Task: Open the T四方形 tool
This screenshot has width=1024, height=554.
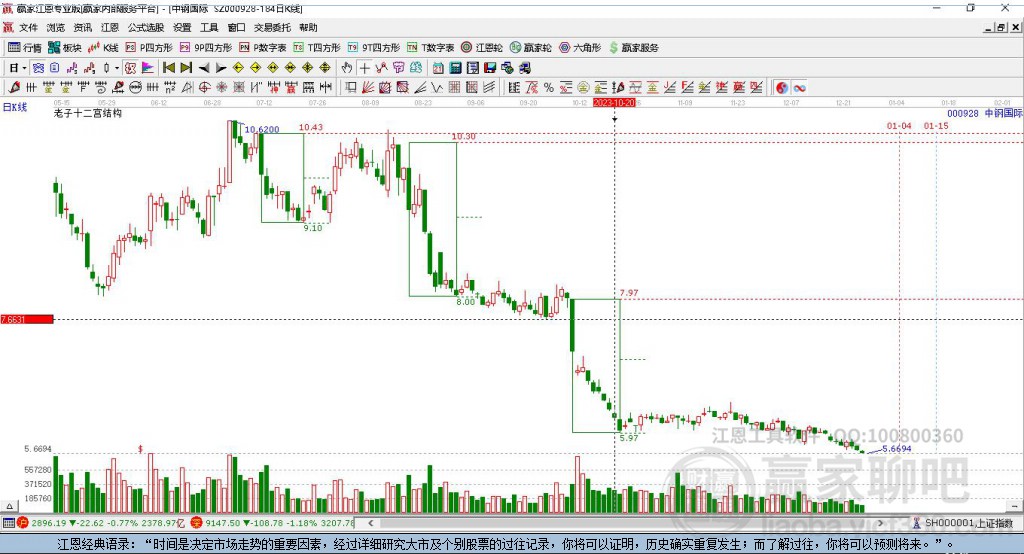Action: 317,48
